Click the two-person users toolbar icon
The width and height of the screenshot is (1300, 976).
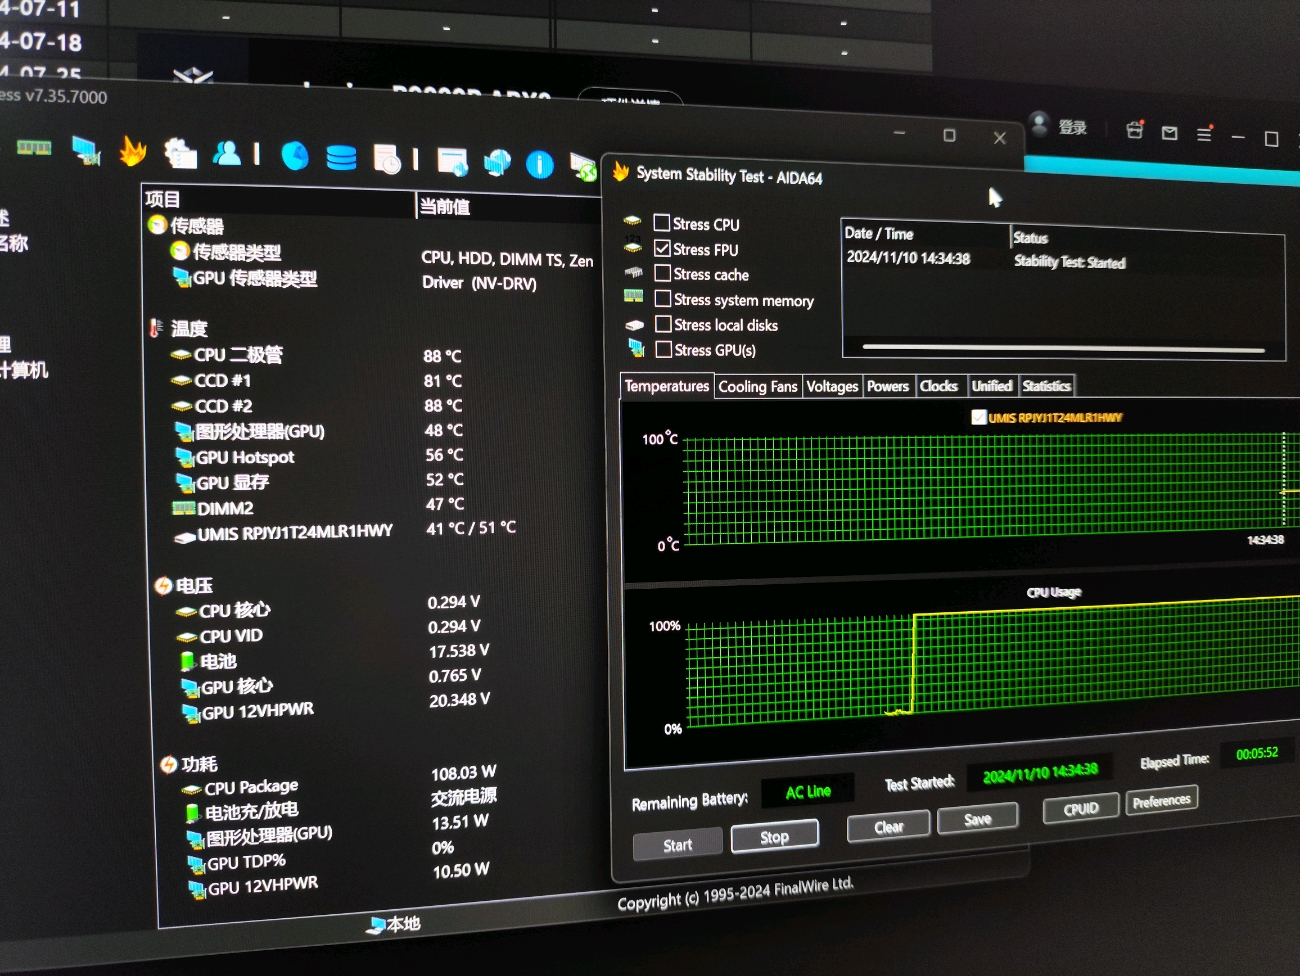[227, 153]
